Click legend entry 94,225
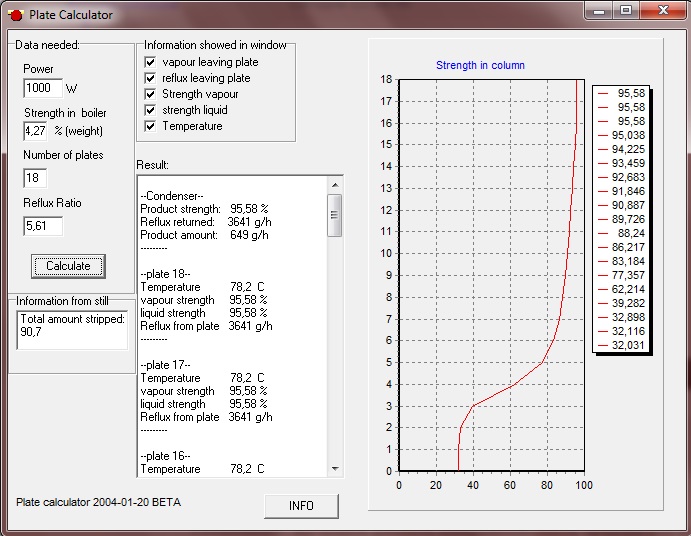The height and width of the screenshot is (536, 691). point(621,149)
